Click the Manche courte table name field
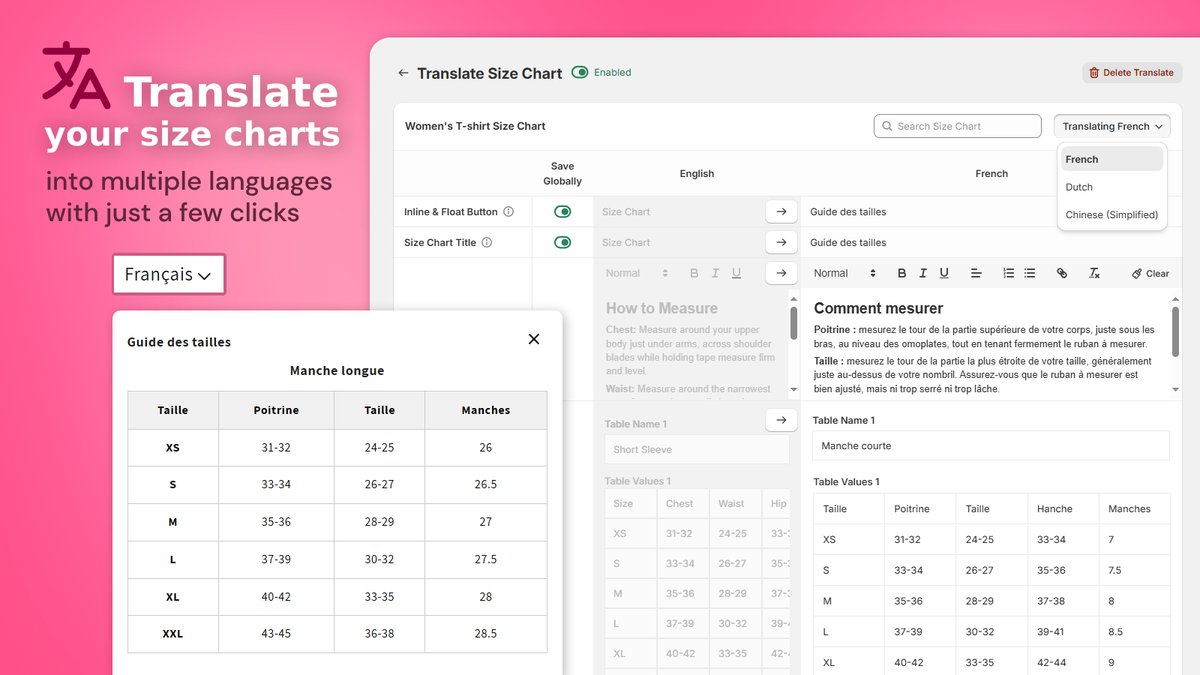1200x675 pixels. [x=991, y=446]
